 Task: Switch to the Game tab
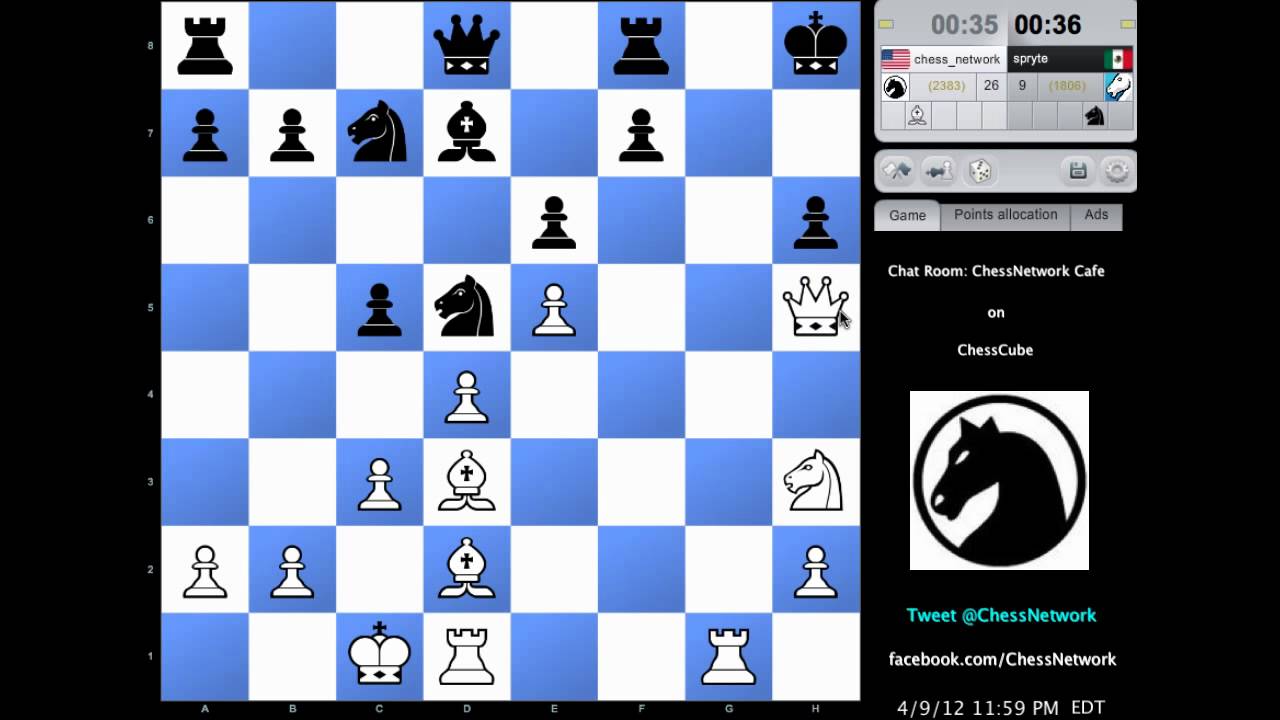pos(907,216)
